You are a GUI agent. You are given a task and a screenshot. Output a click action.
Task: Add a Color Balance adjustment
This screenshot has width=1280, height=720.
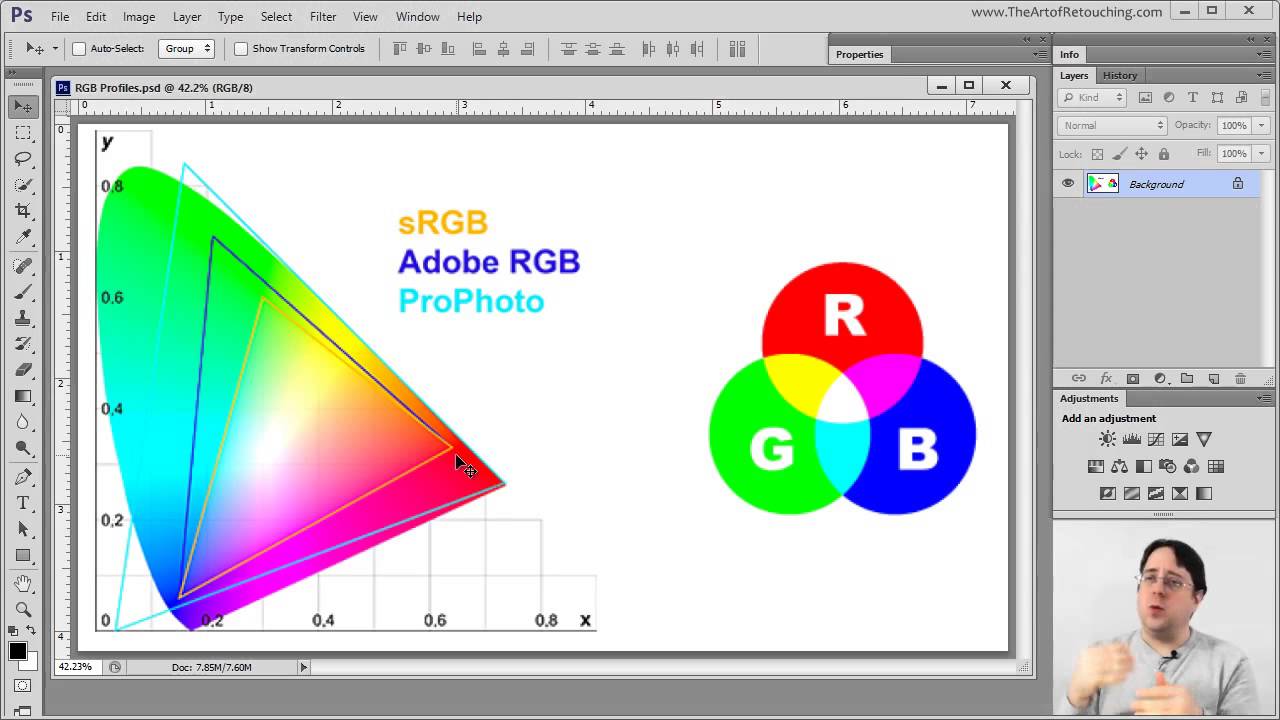coord(1119,466)
